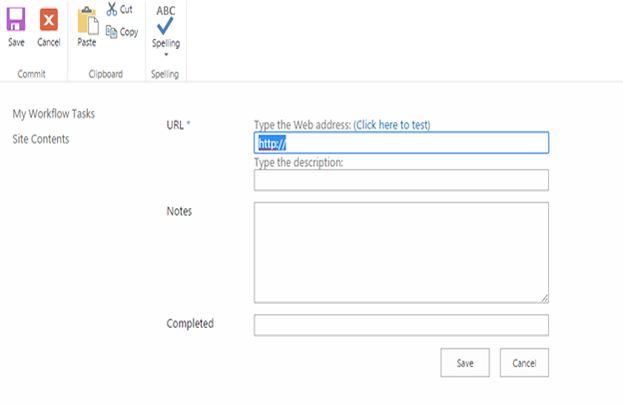The image size is (623, 406).
Task: Click the Notes area resize handle
Action: [545, 298]
